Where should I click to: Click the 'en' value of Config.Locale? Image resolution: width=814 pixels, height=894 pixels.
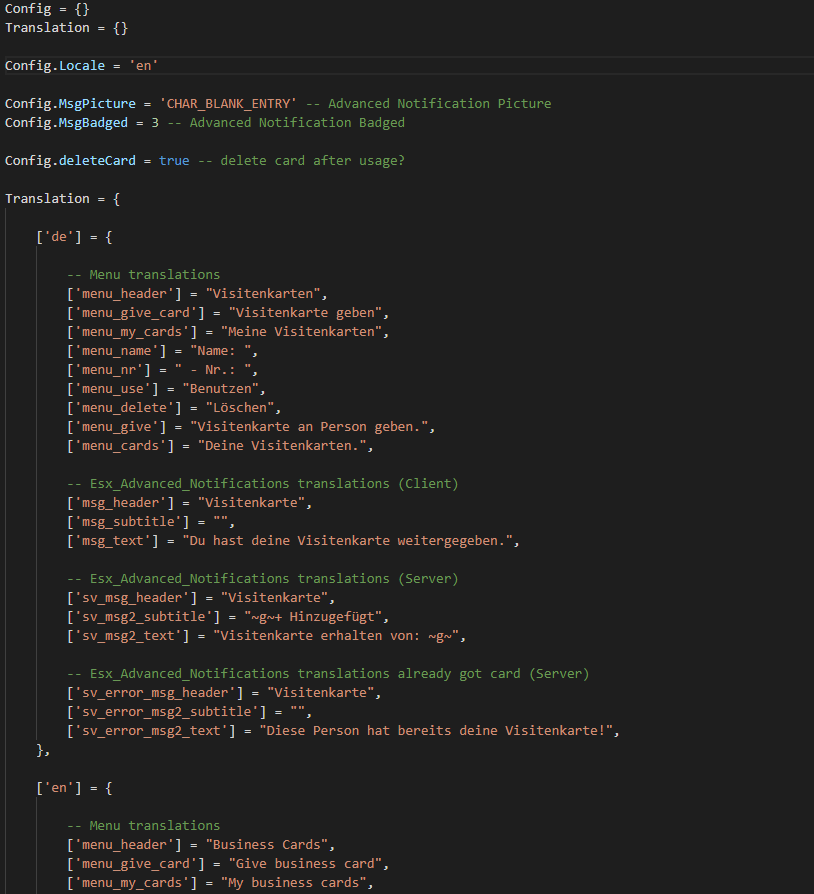143,65
